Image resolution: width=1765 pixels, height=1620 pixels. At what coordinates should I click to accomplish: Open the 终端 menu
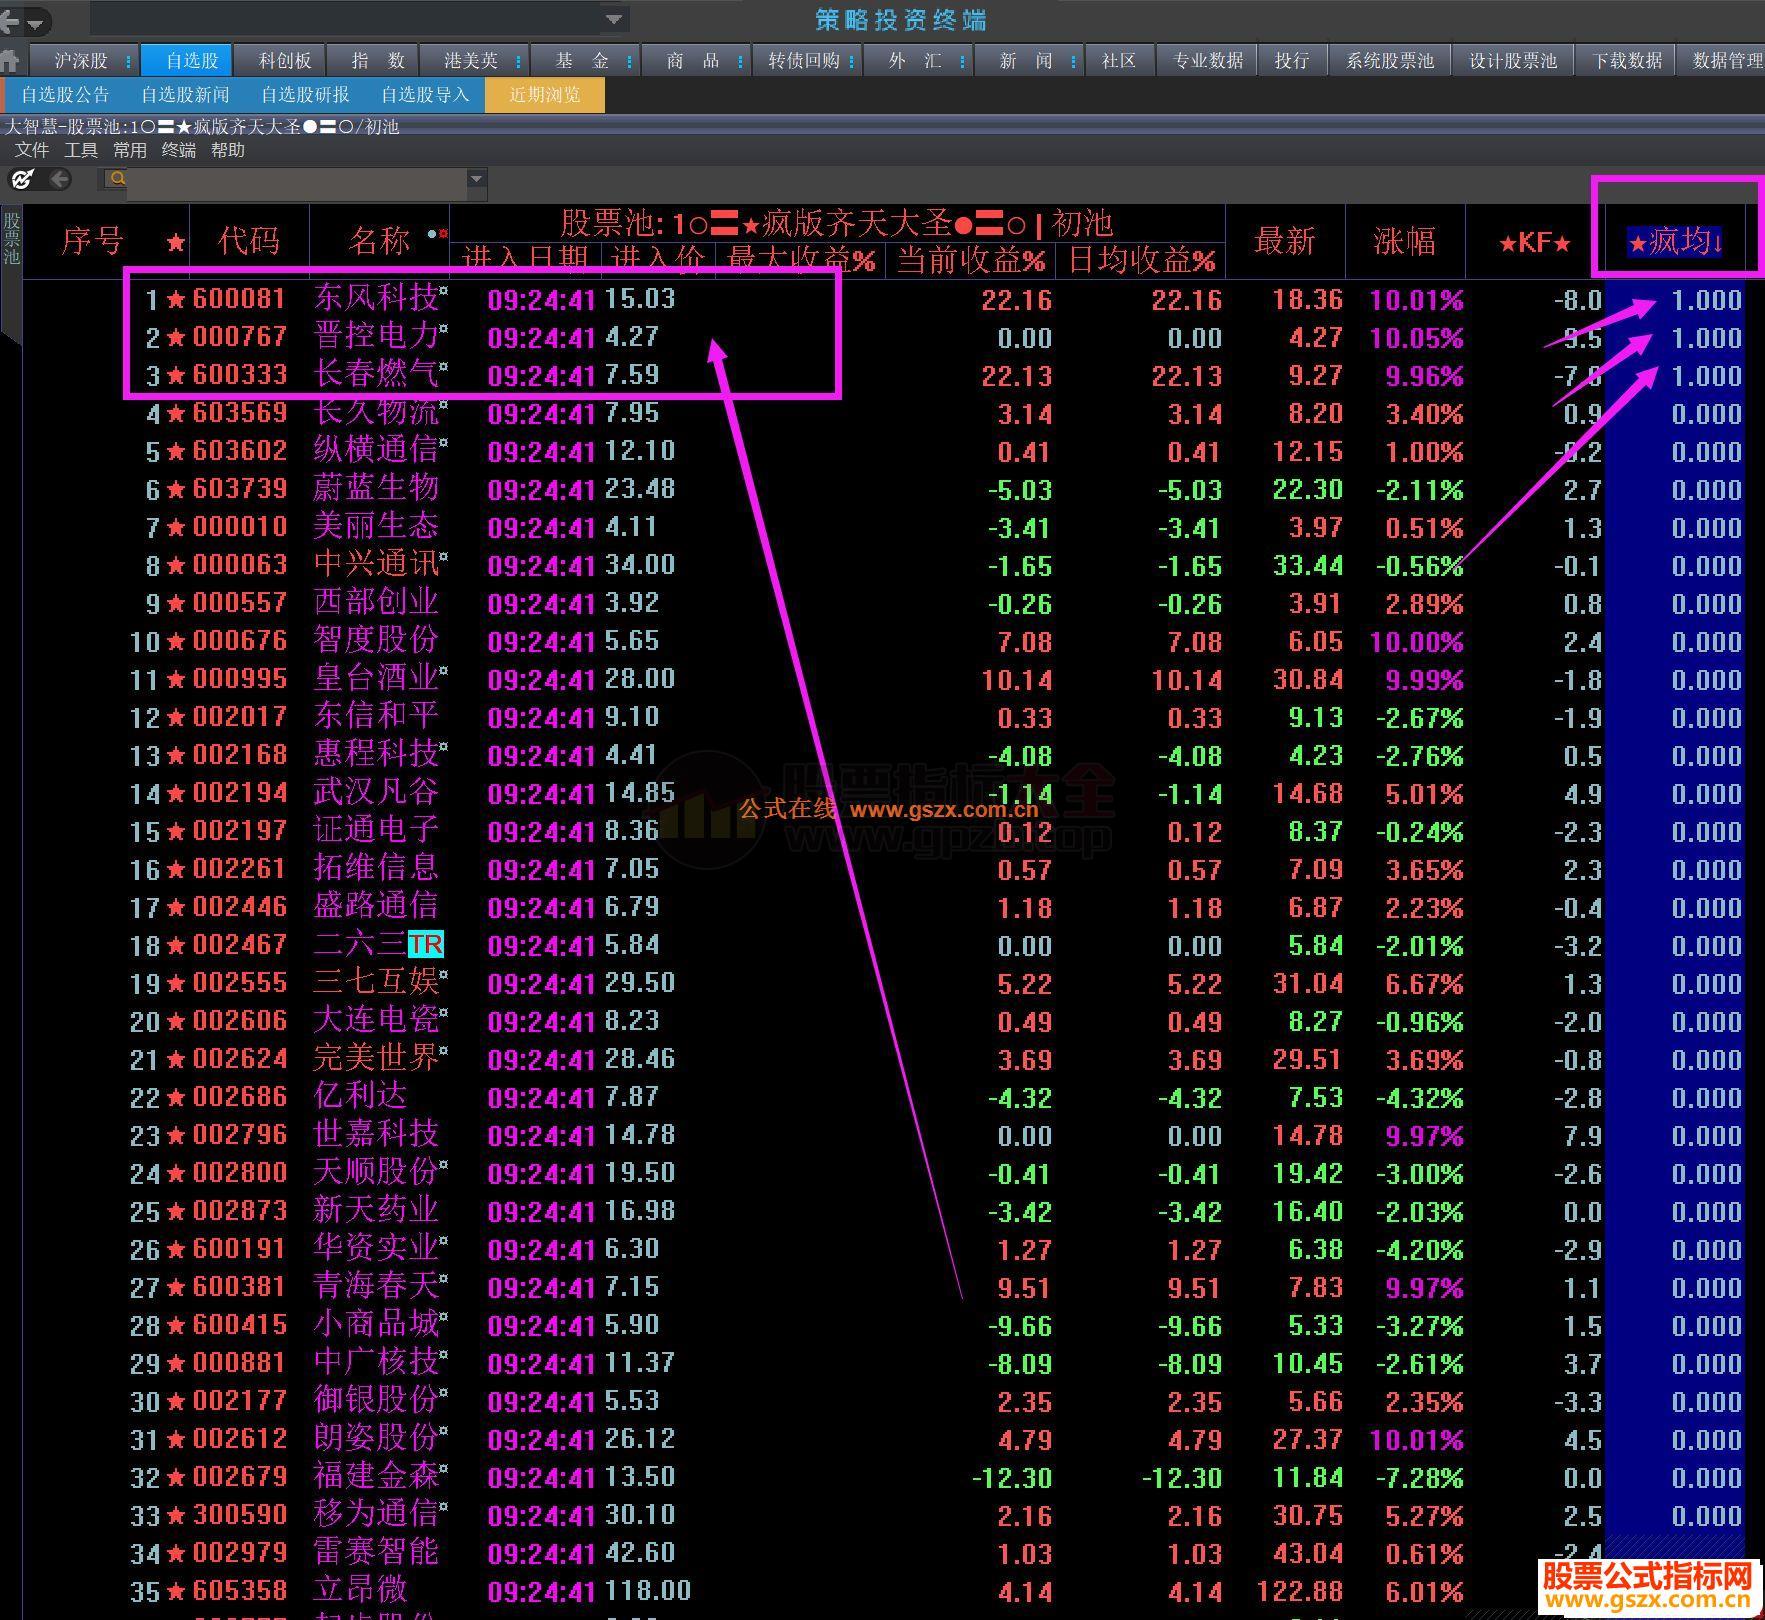[179, 150]
